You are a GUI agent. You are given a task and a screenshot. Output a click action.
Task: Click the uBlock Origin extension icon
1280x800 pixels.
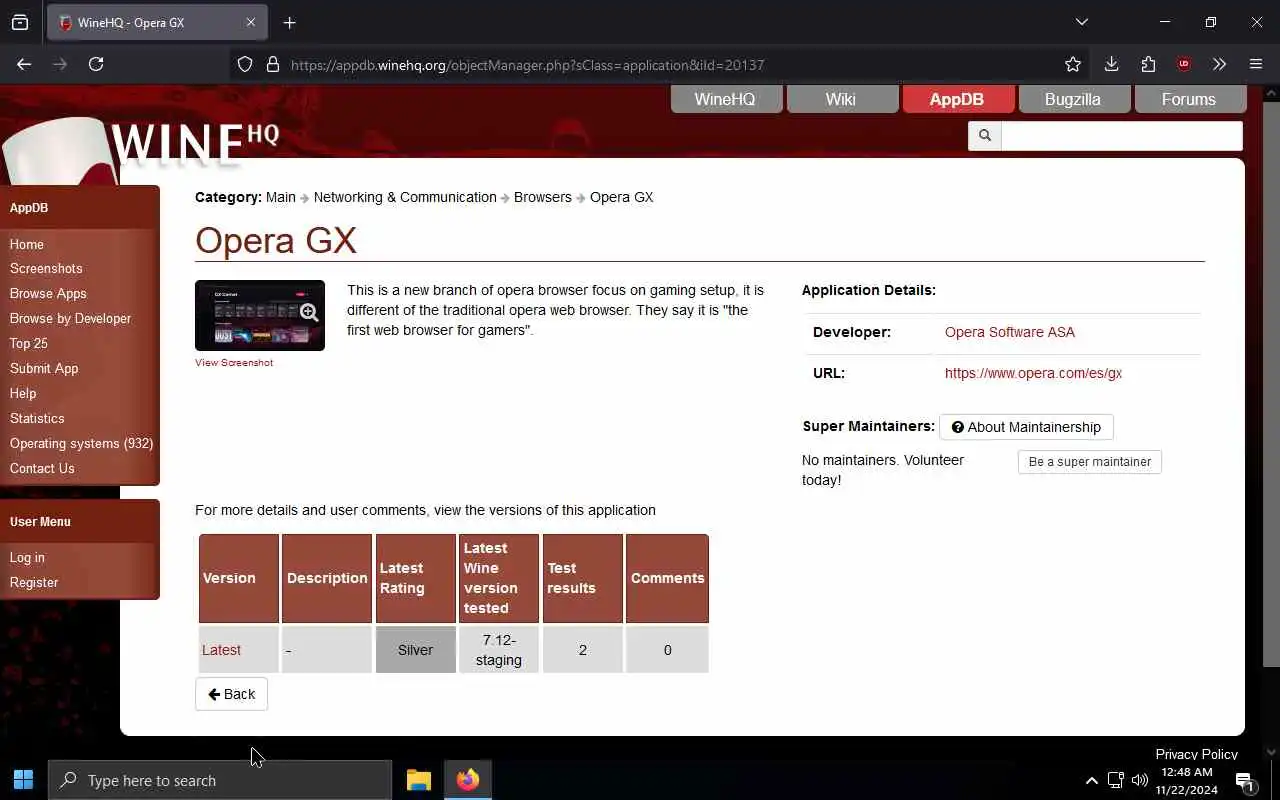click(1184, 64)
